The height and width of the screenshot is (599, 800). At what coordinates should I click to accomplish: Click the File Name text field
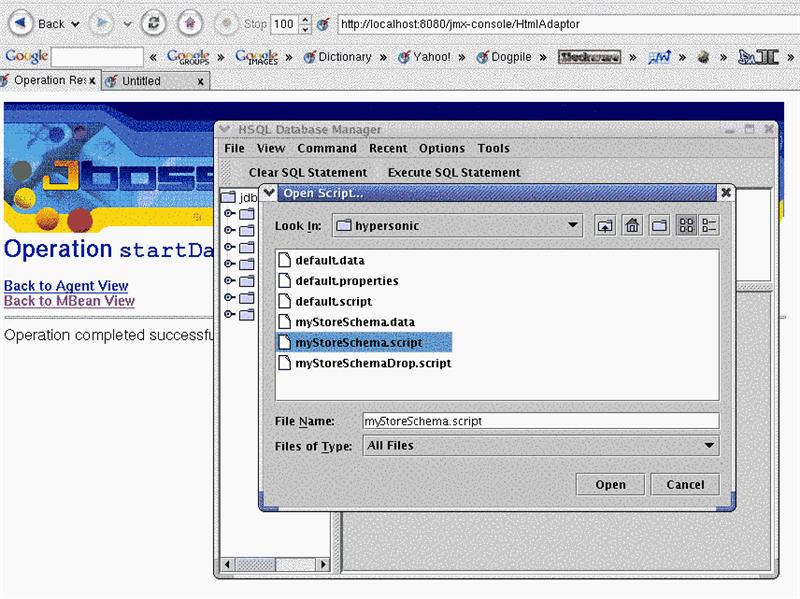click(x=540, y=421)
